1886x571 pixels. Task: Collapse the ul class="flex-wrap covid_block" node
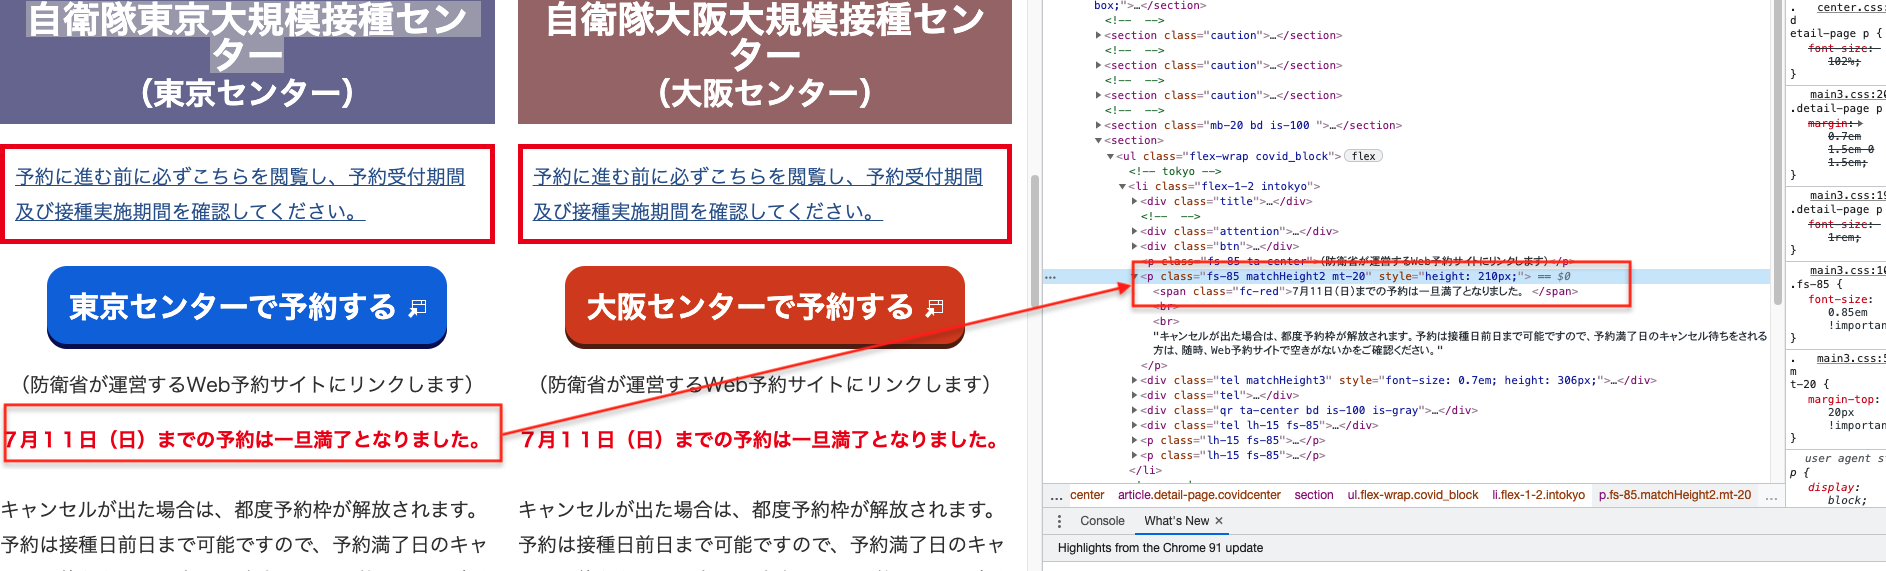click(1110, 156)
